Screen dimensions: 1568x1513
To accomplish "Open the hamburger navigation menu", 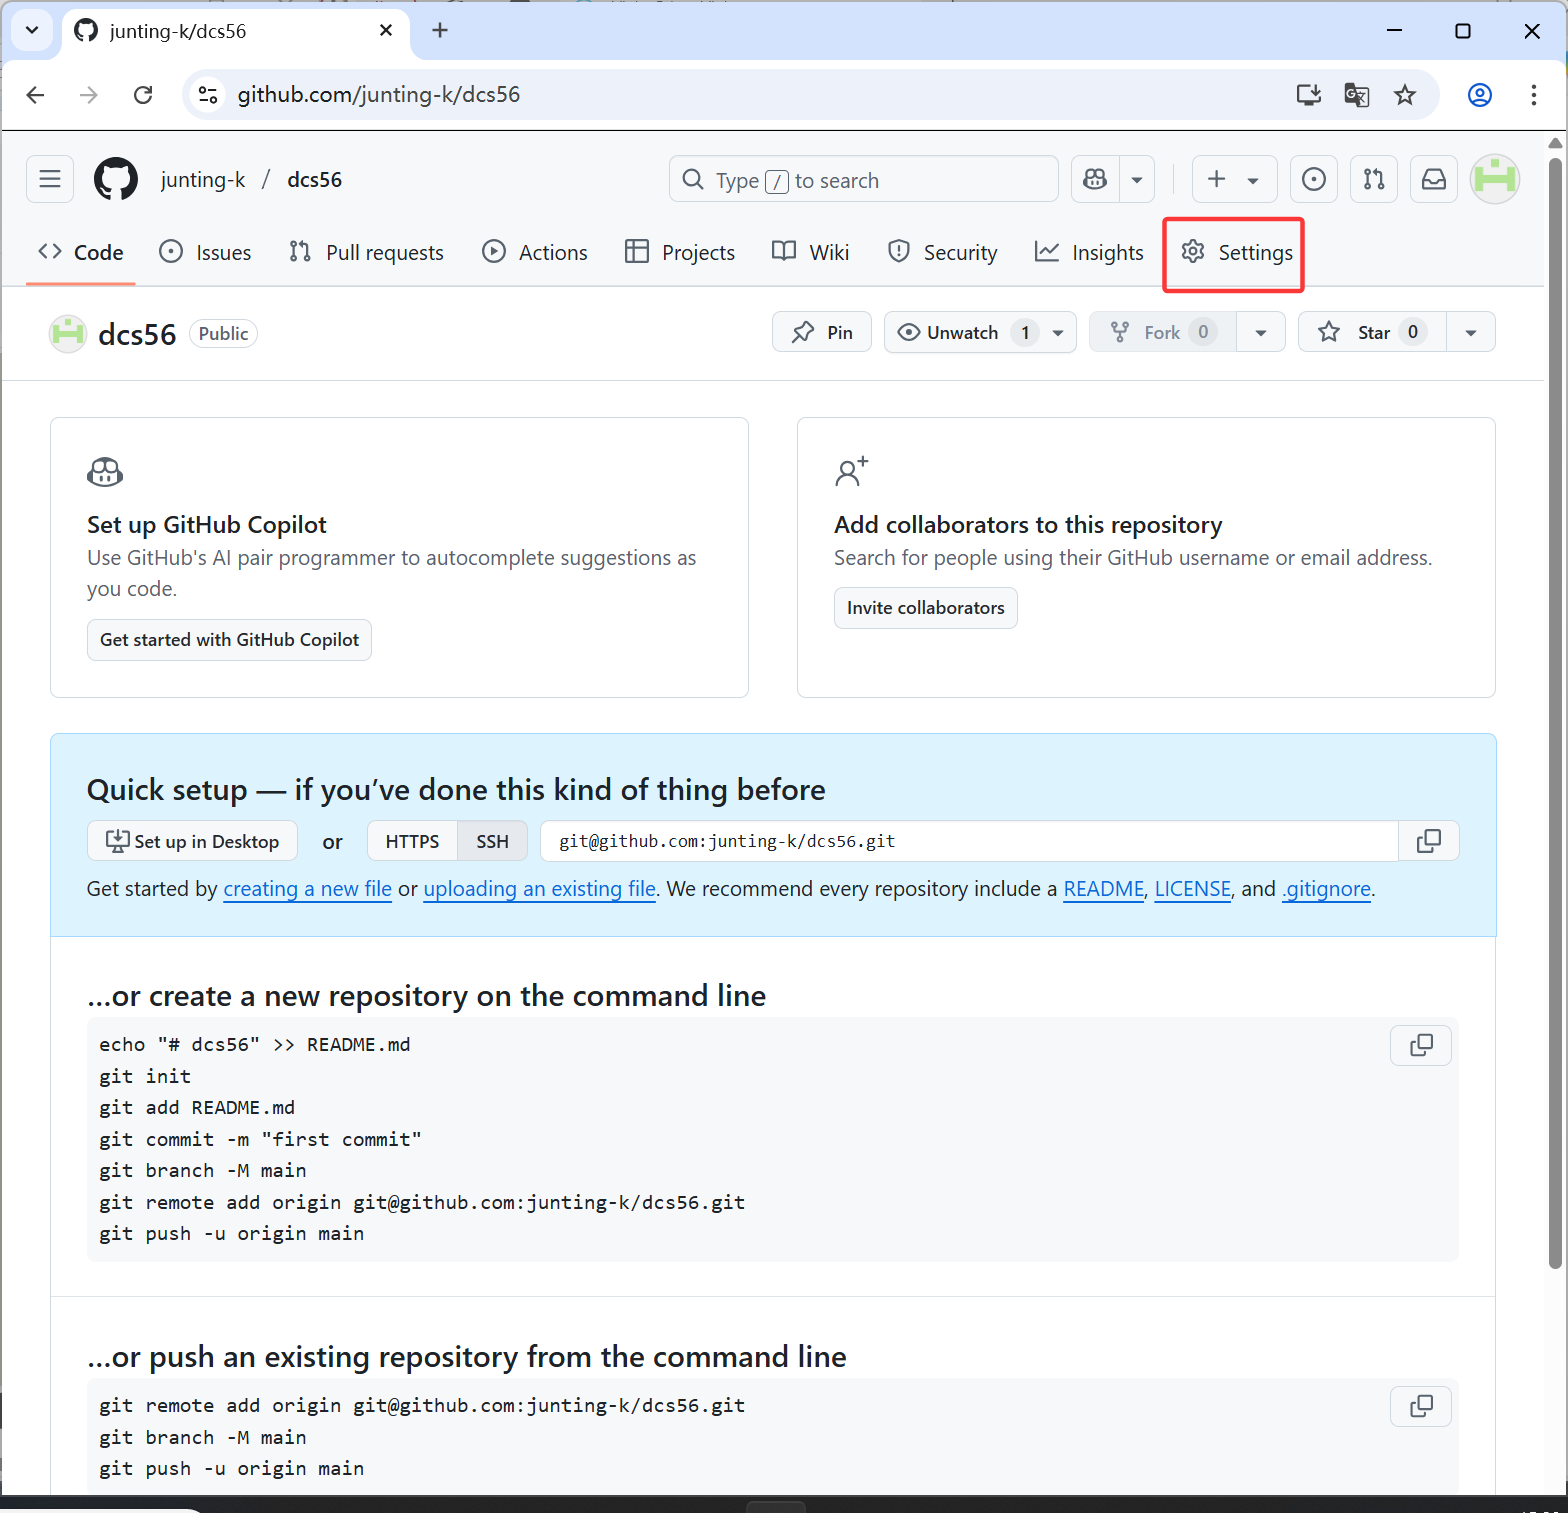I will (x=50, y=180).
